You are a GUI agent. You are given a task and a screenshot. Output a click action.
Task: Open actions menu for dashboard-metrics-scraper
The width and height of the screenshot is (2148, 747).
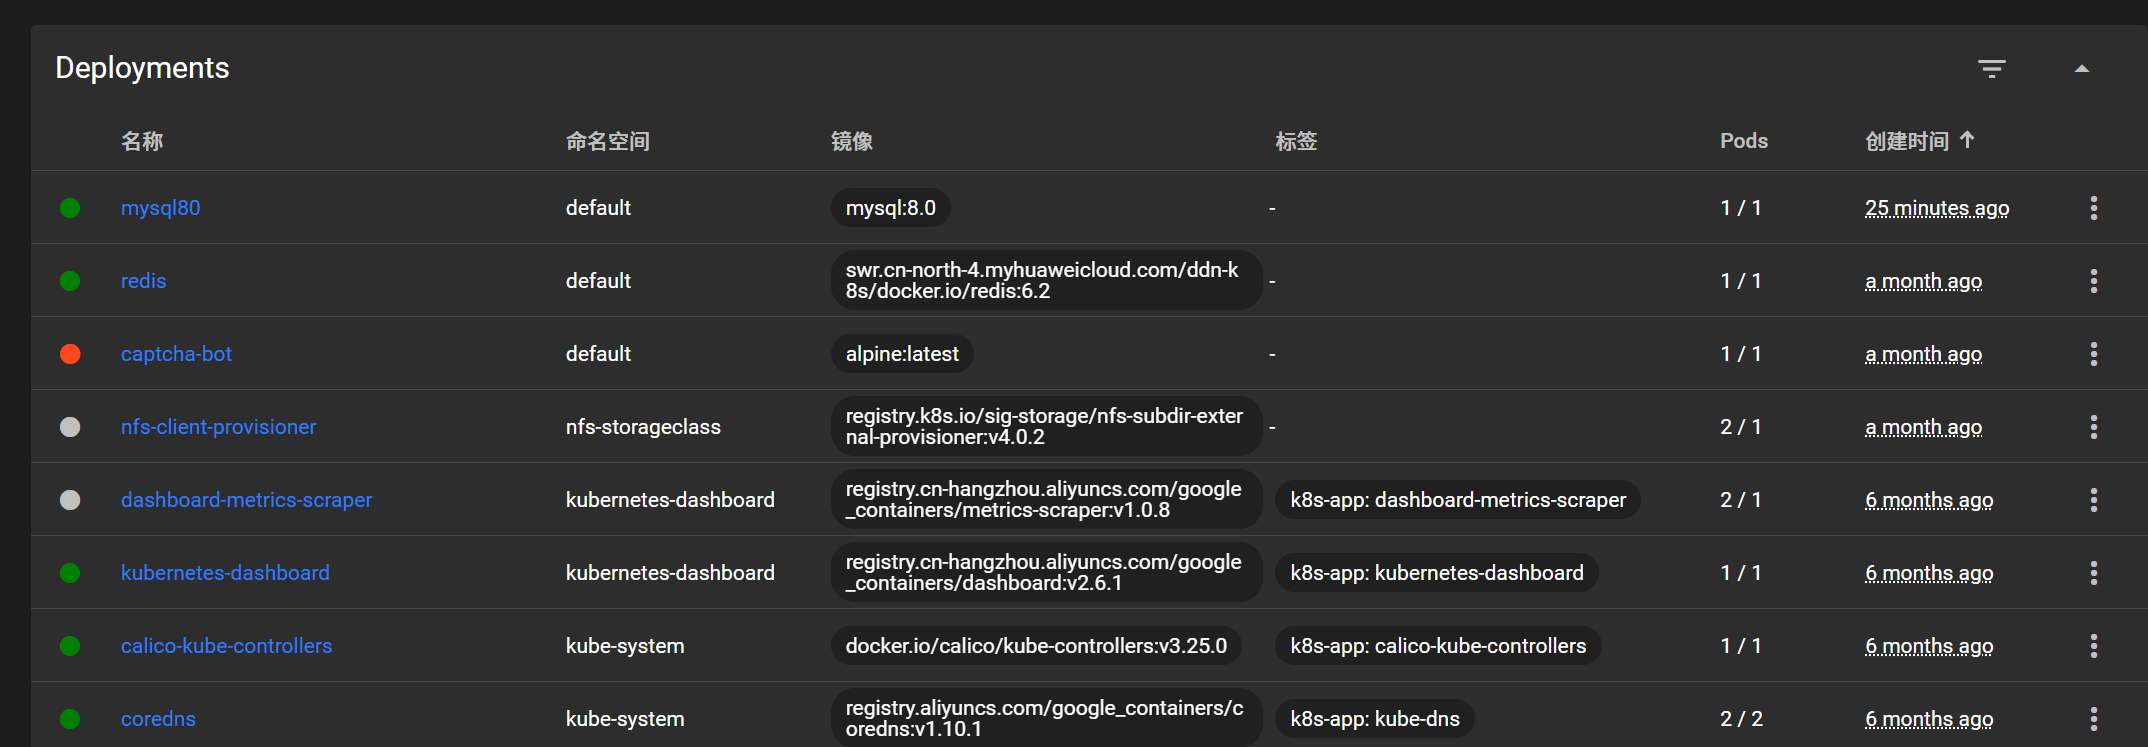(x=2093, y=500)
